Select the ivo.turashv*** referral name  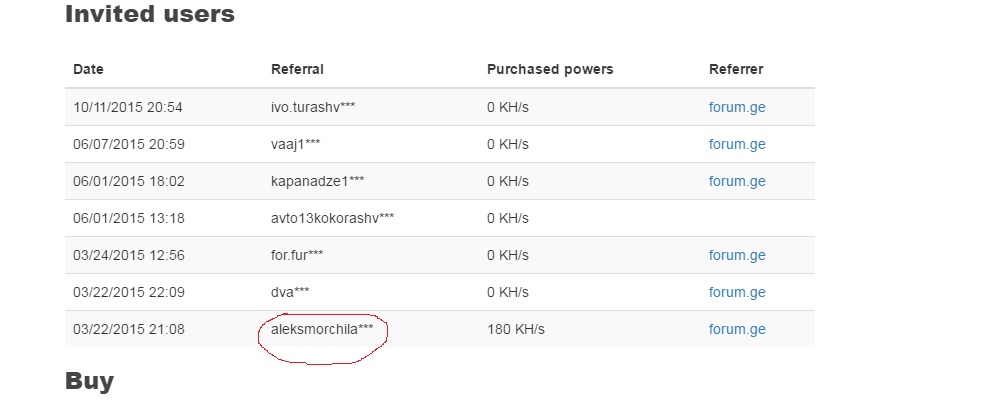[x=313, y=107]
